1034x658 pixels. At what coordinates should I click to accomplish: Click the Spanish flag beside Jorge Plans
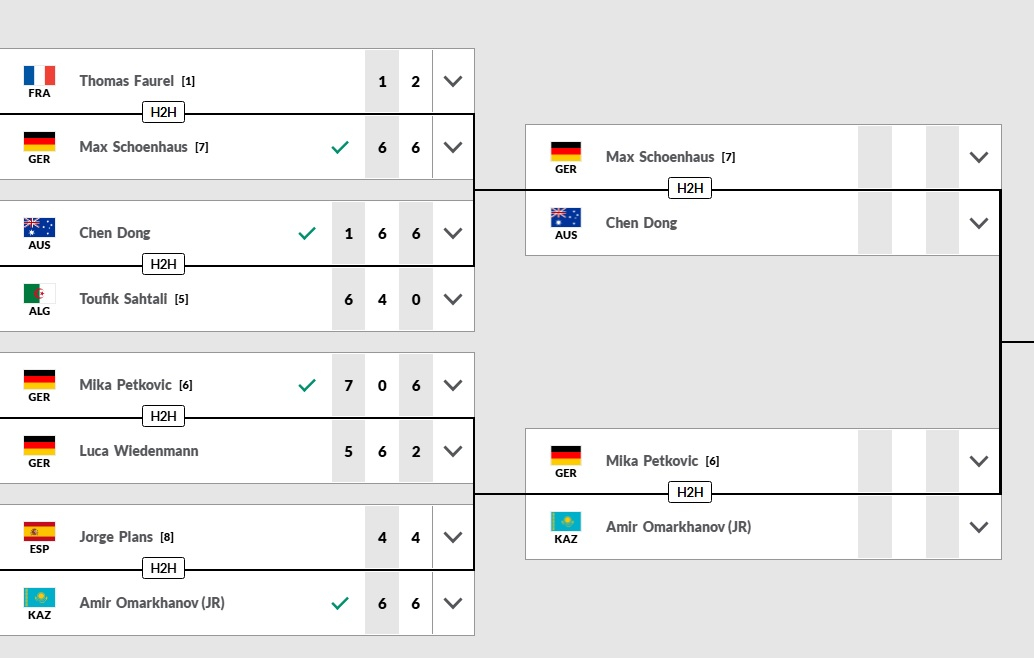[x=40, y=532]
